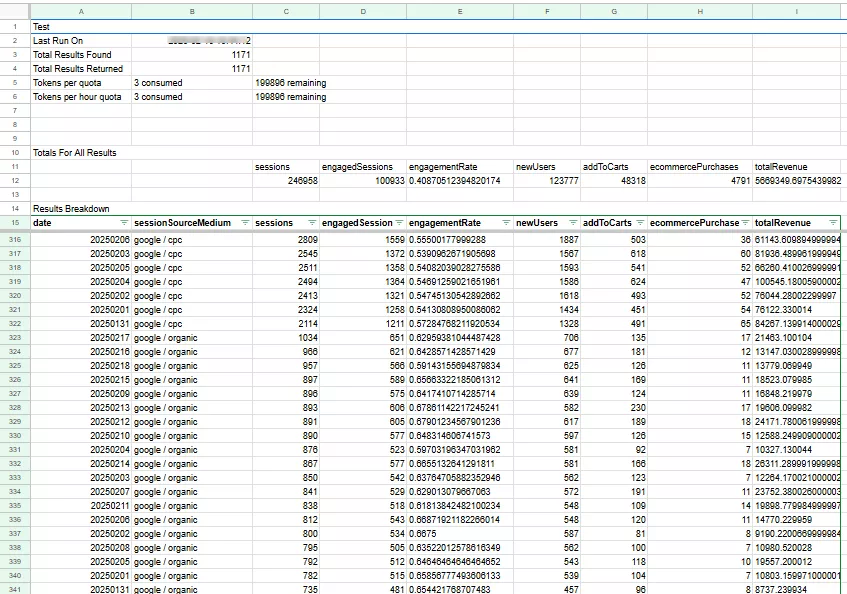The height and width of the screenshot is (594, 847).
Task: Click the addToCarts column filter icon in row 15
Action: [640, 222]
